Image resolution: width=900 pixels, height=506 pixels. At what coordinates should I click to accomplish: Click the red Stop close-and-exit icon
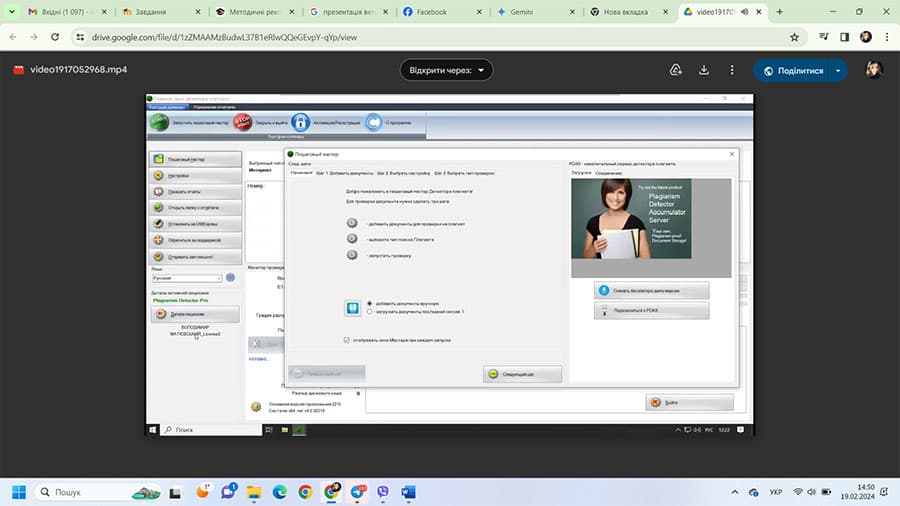tap(242, 122)
